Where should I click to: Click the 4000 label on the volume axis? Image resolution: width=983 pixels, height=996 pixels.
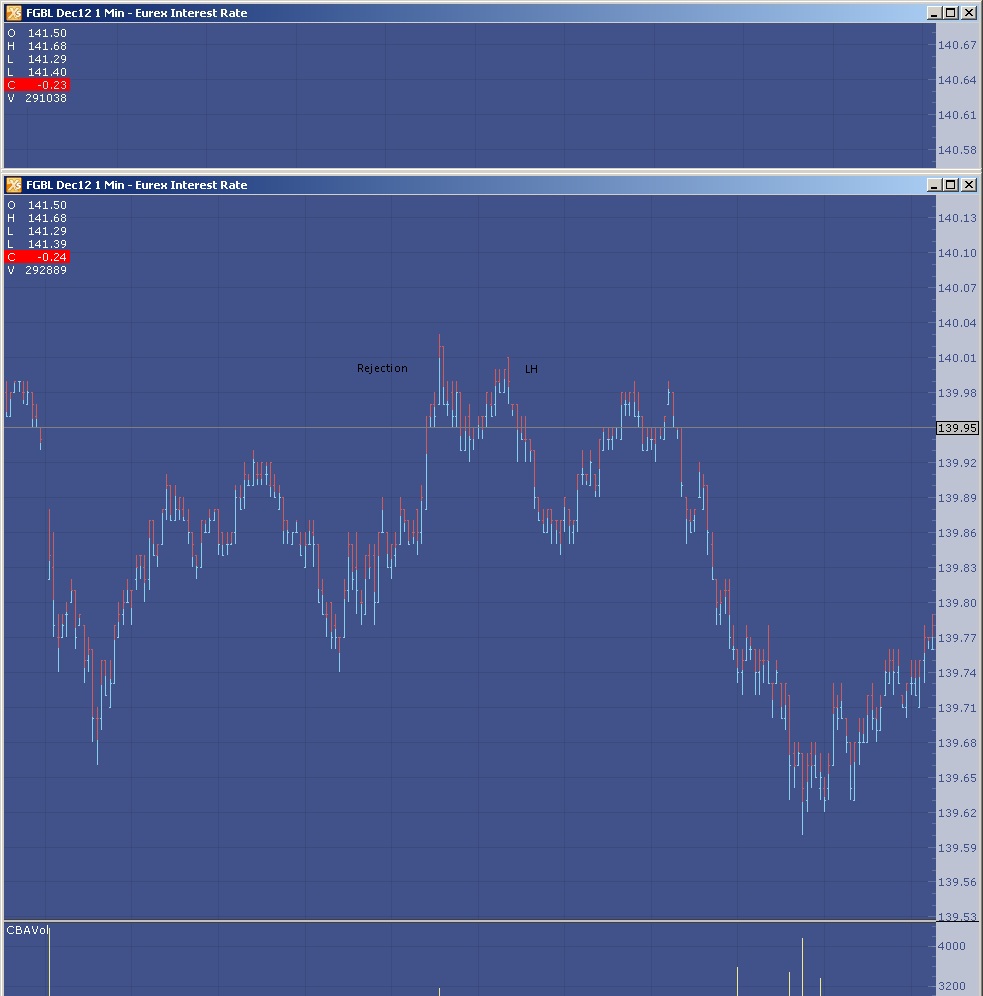[952, 946]
